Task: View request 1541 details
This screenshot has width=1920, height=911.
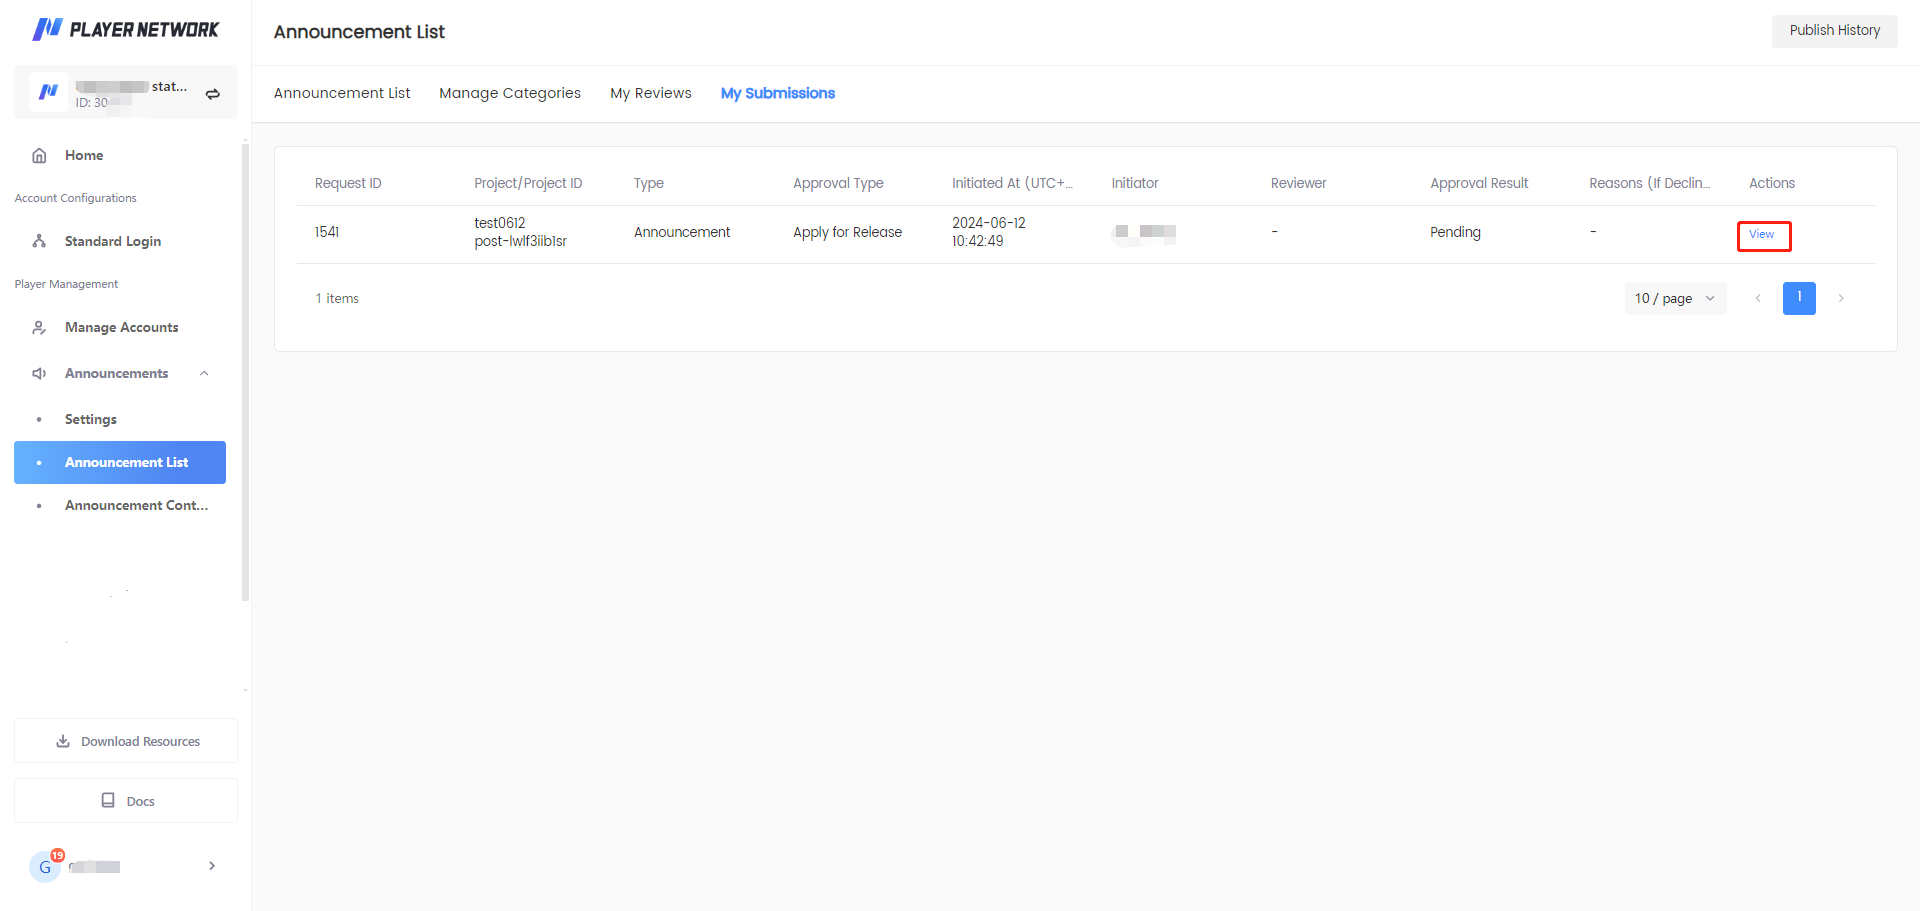Action: (1762, 235)
